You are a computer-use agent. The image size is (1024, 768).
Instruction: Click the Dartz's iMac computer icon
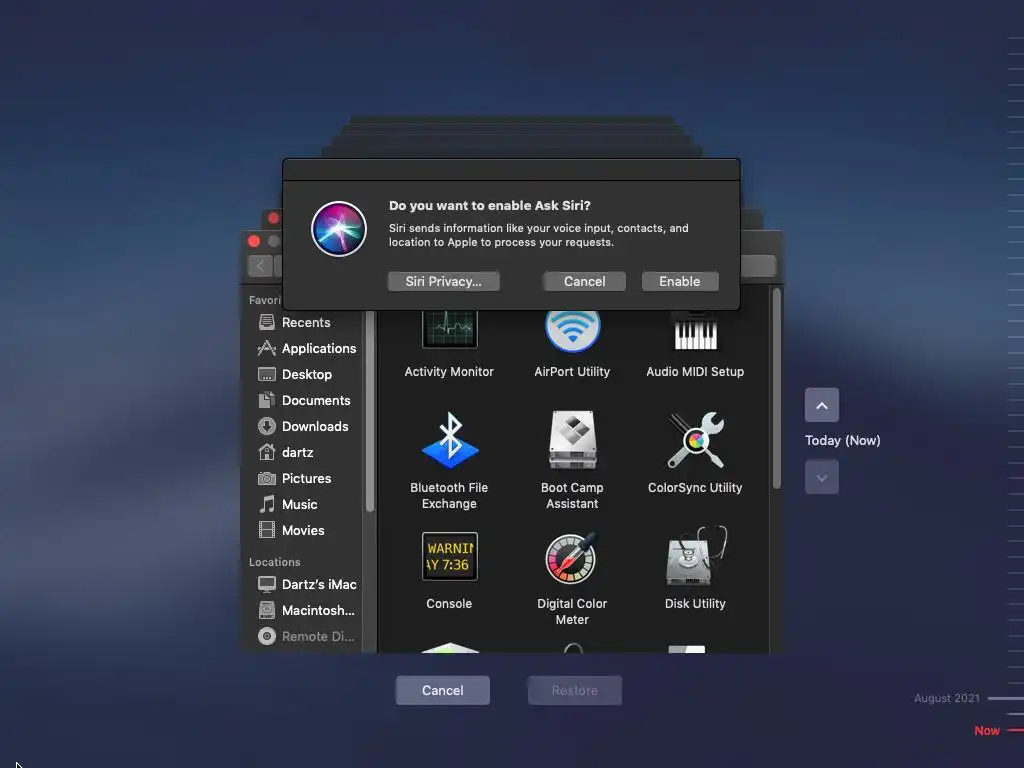point(266,584)
